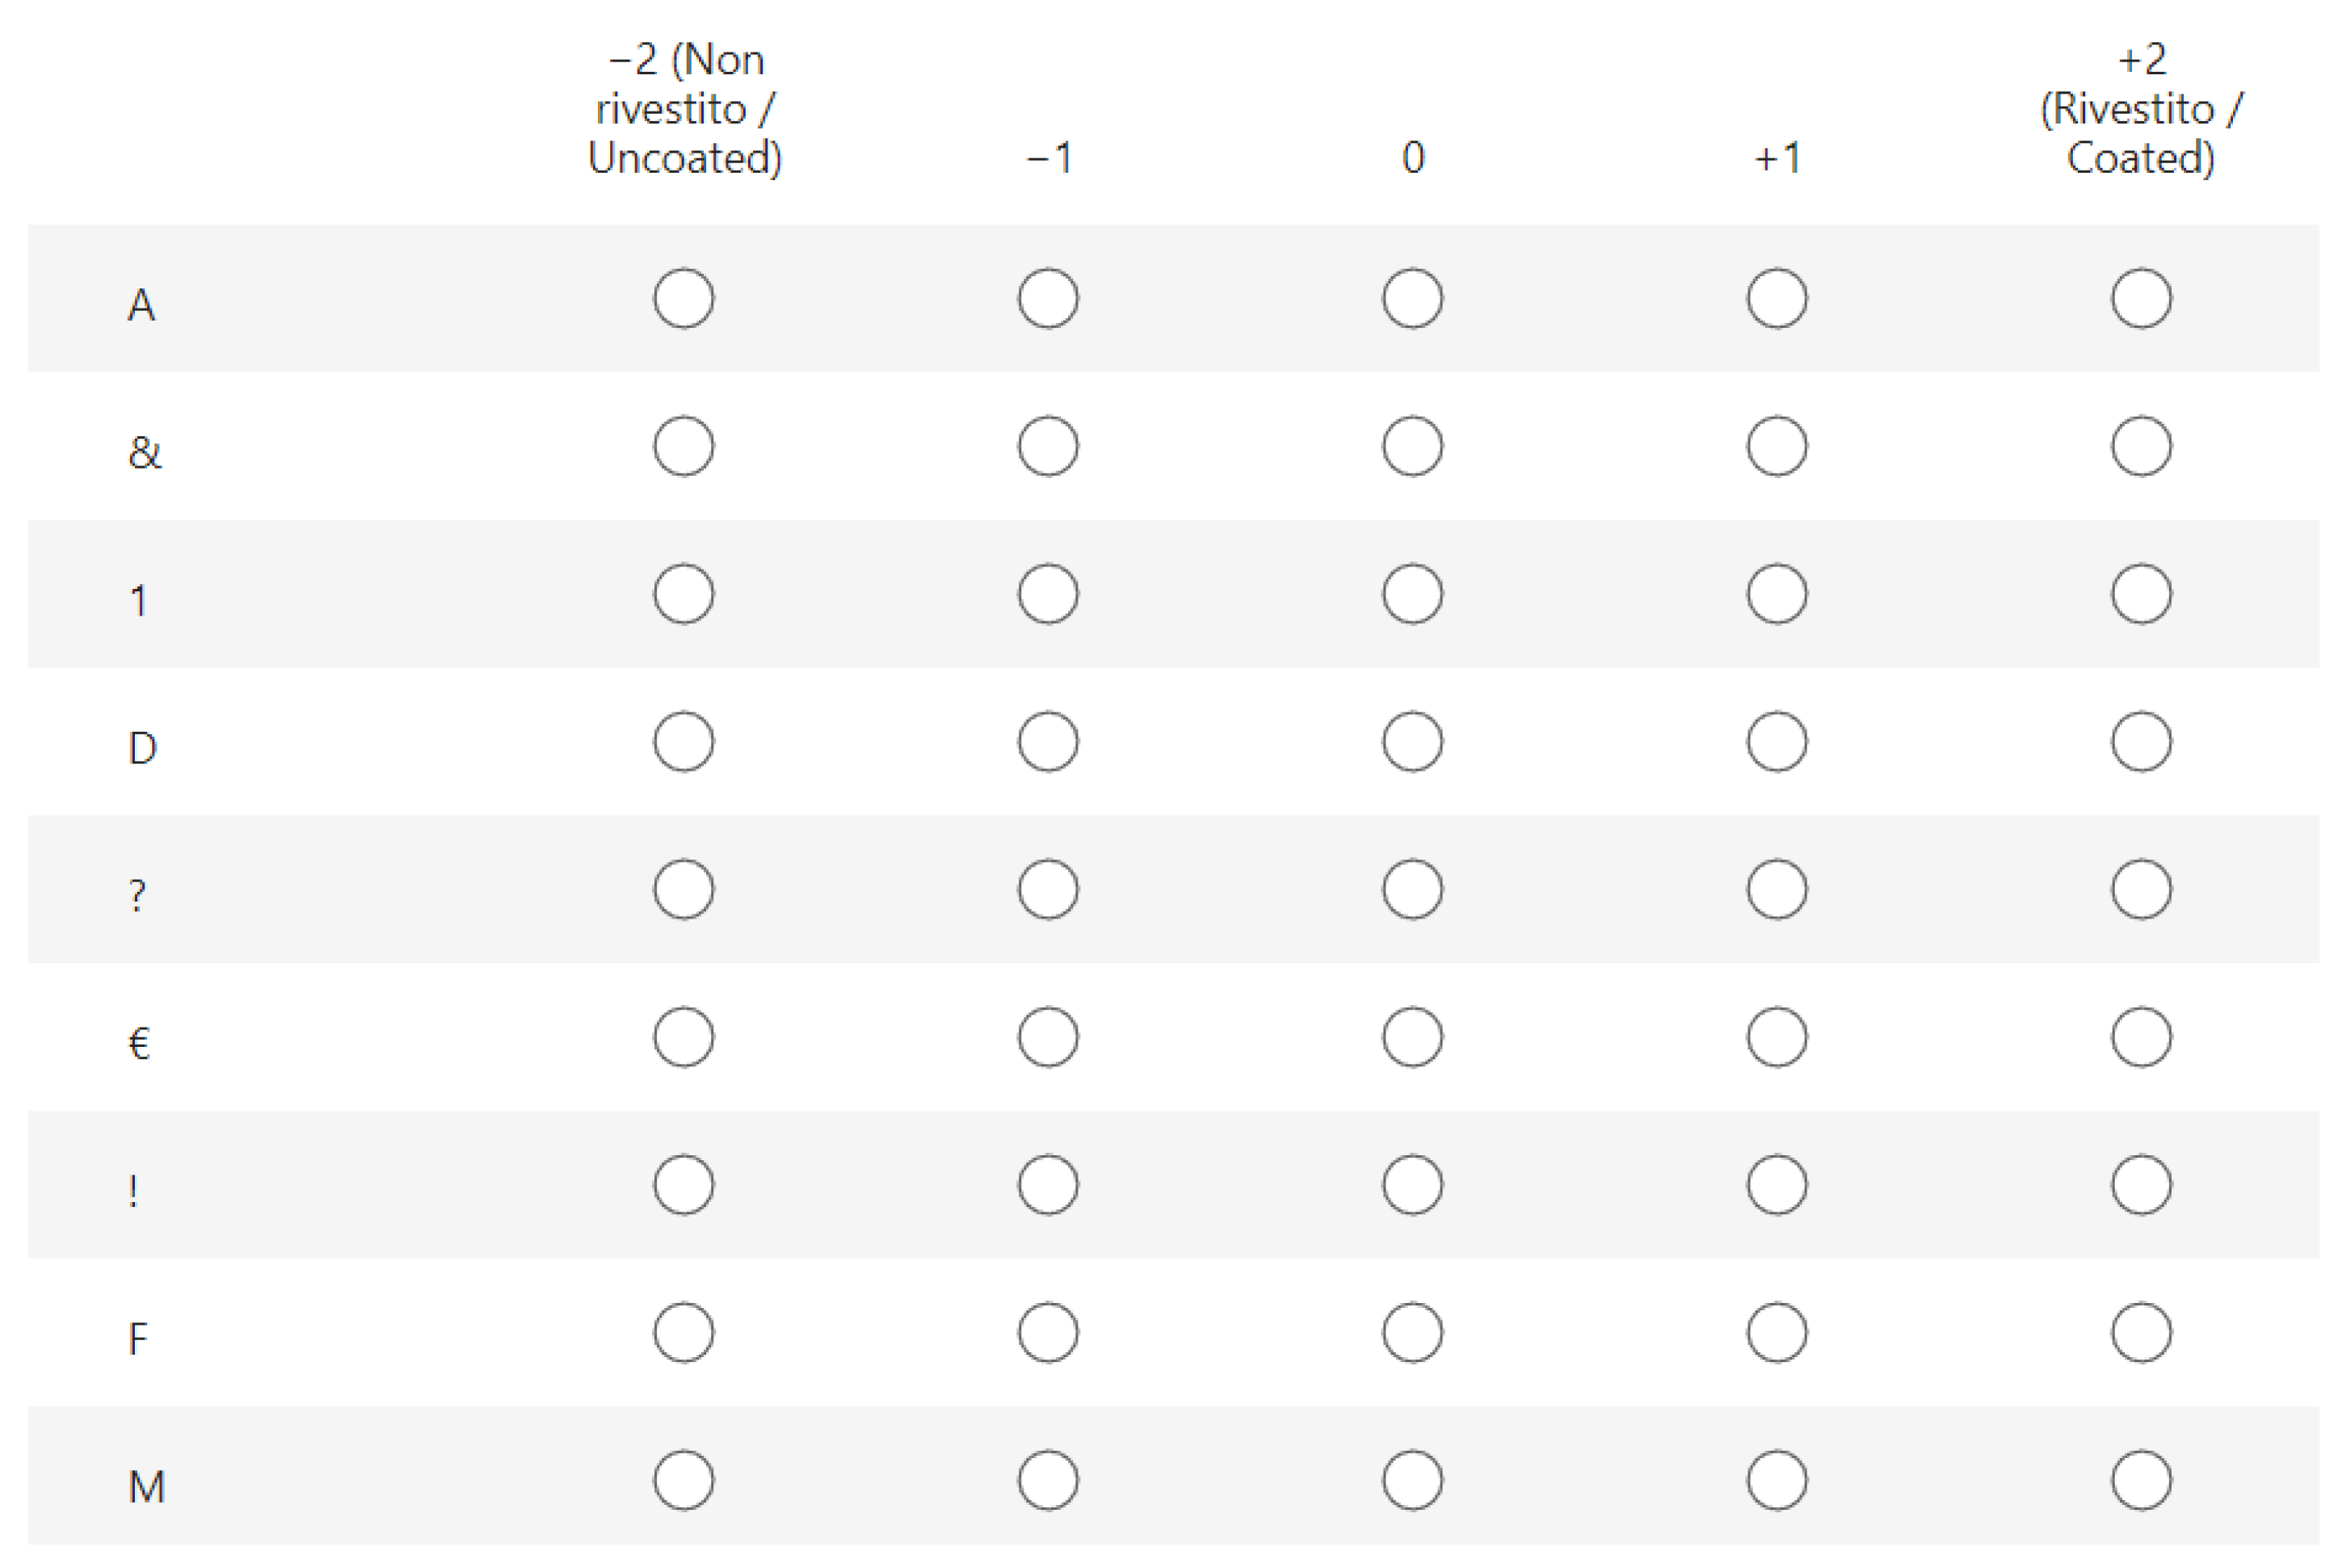The height and width of the screenshot is (1568, 2351).
Task: Pick −2 Uncoated for row 1
Action: [684, 594]
